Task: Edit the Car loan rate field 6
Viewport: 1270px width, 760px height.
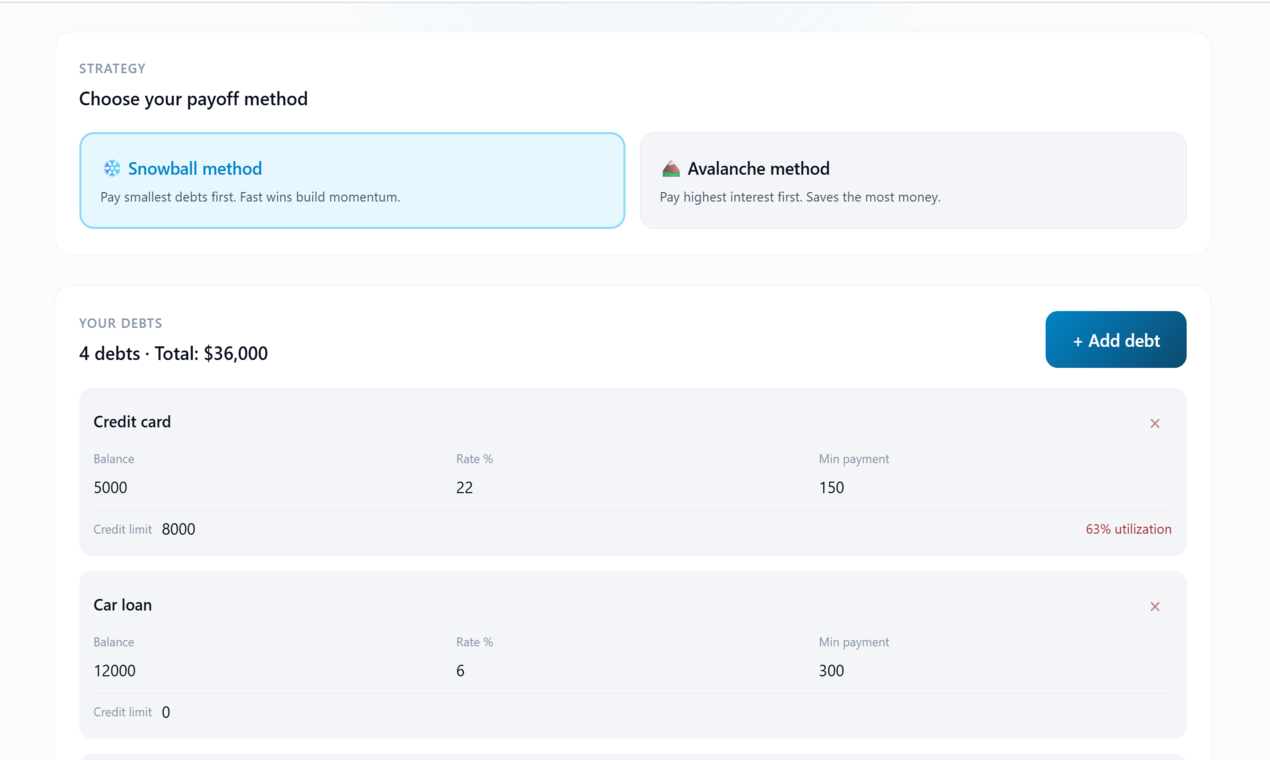Action: (x=630, y=671)
